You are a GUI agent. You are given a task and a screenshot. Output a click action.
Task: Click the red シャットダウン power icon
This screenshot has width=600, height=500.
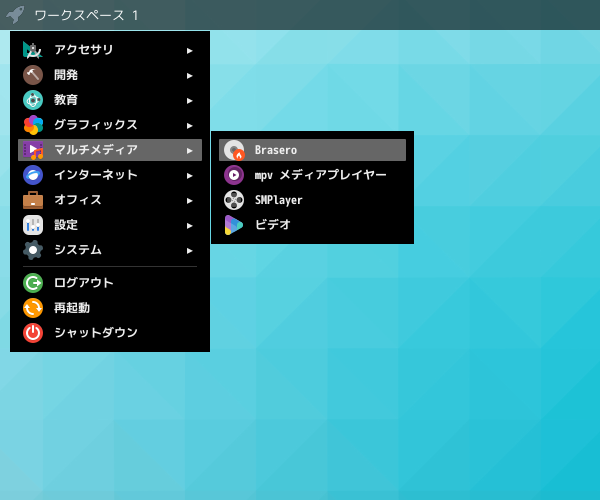point(33,333)
